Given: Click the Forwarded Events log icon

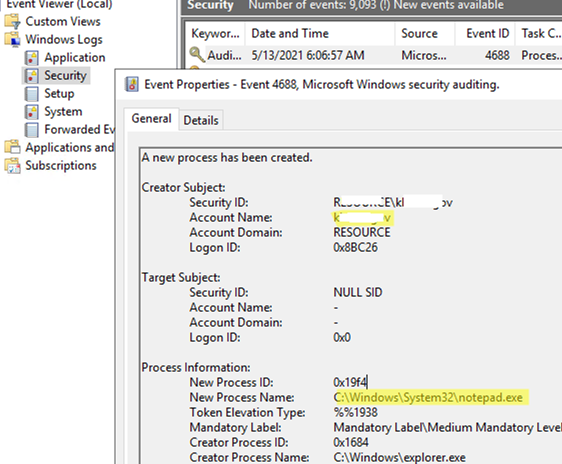Looking at the screenshot, I should point(32,130).
